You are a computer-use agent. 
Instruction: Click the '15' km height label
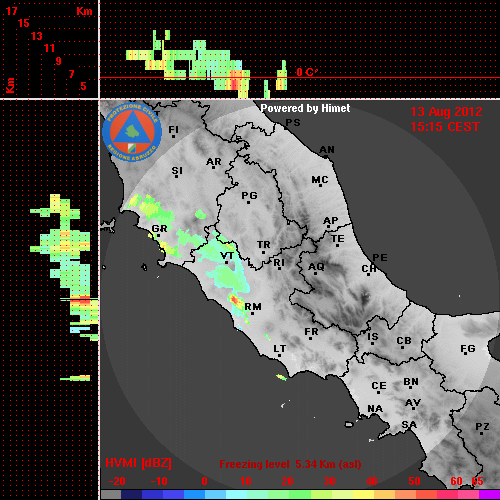pyautogui.click(x=24, y=23)
